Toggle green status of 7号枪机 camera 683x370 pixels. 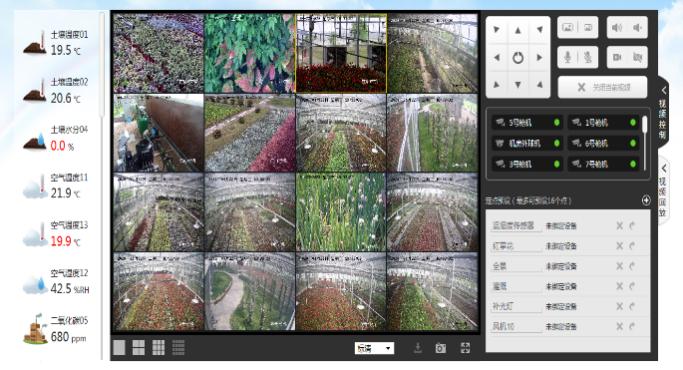coord(633,164)
